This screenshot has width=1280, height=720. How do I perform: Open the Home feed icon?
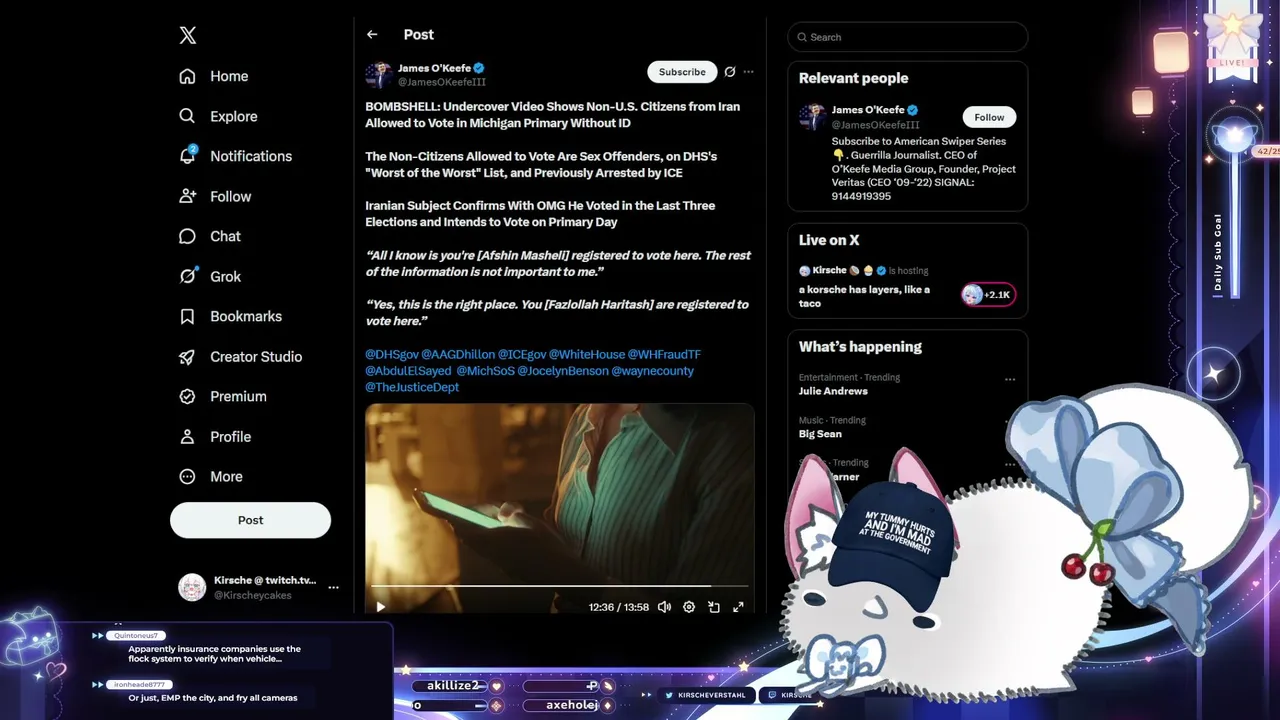pos(187,76)
